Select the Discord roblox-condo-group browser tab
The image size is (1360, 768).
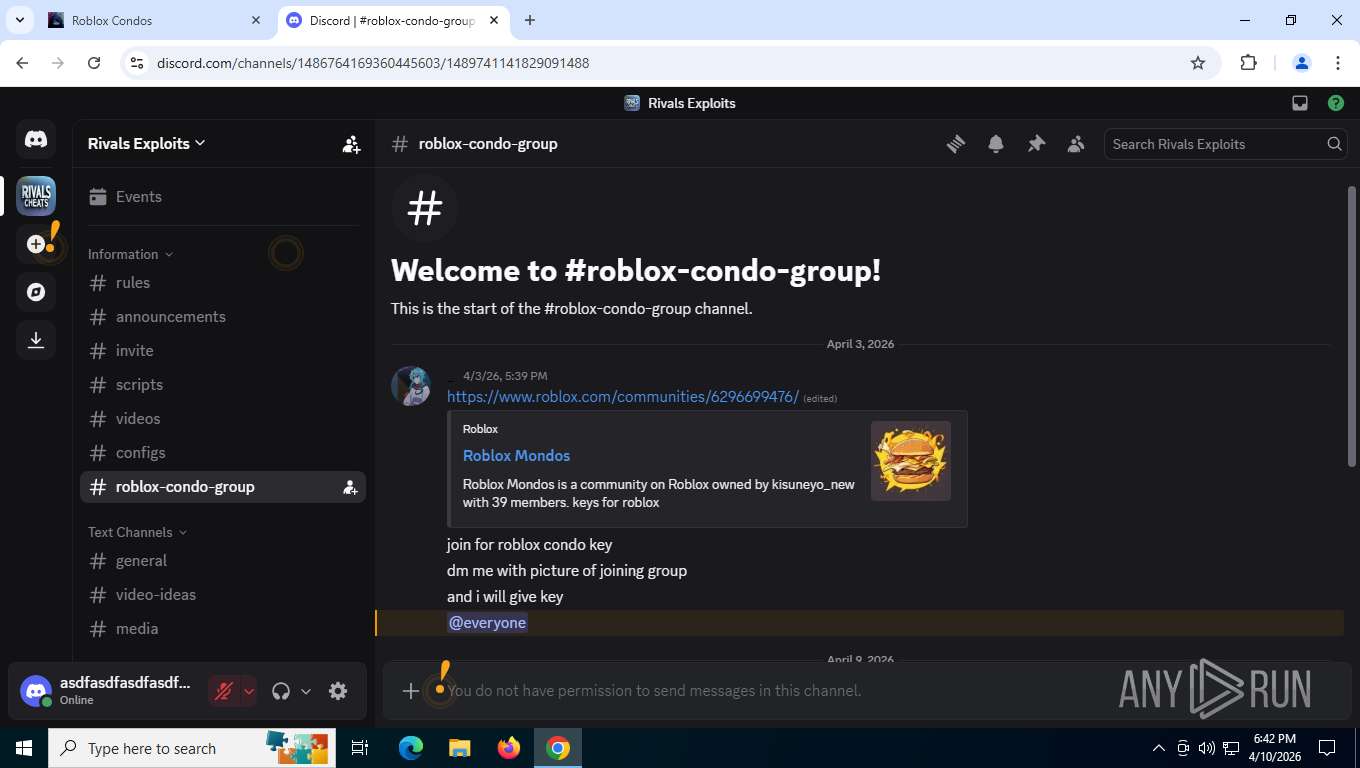click(x=392, y=20)
